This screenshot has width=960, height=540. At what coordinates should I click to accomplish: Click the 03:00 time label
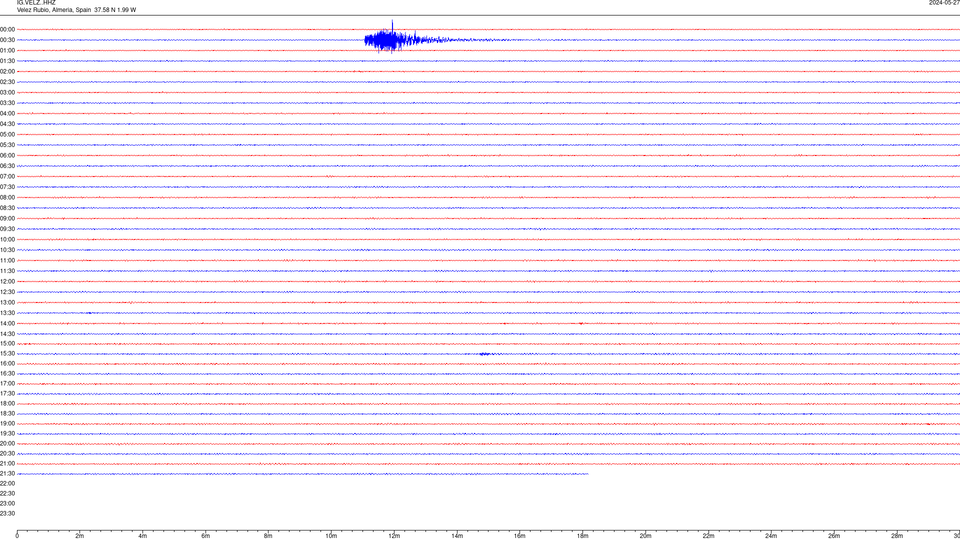(x=7, y=93)
